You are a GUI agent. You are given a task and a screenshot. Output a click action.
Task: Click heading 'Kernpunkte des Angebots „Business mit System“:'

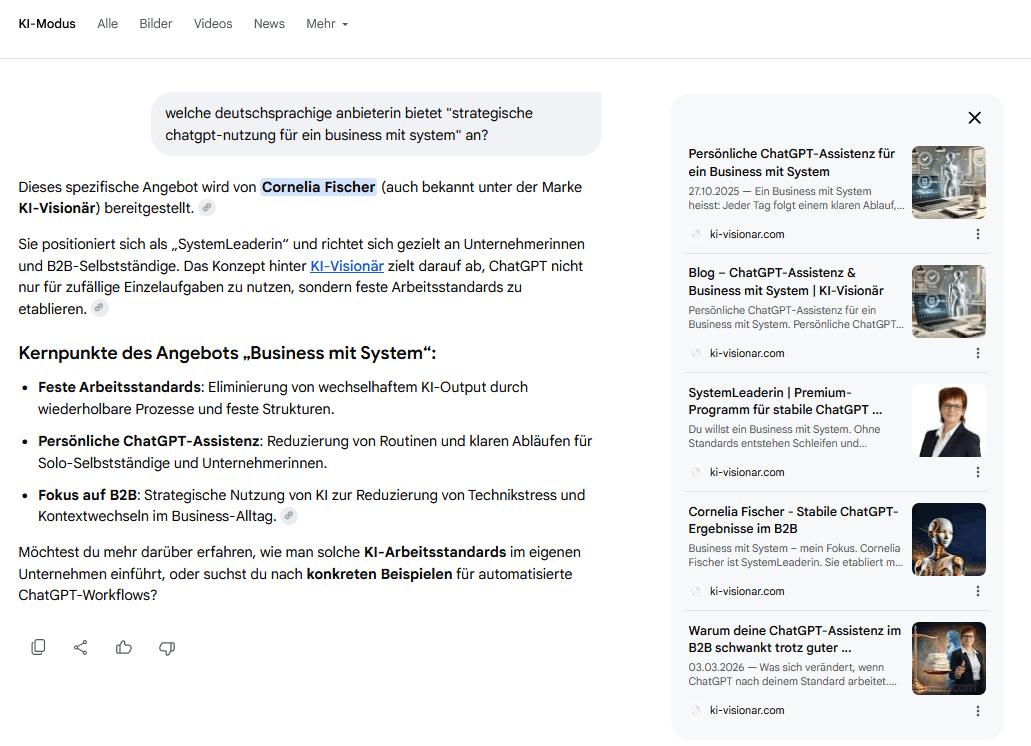pos(227,353)
